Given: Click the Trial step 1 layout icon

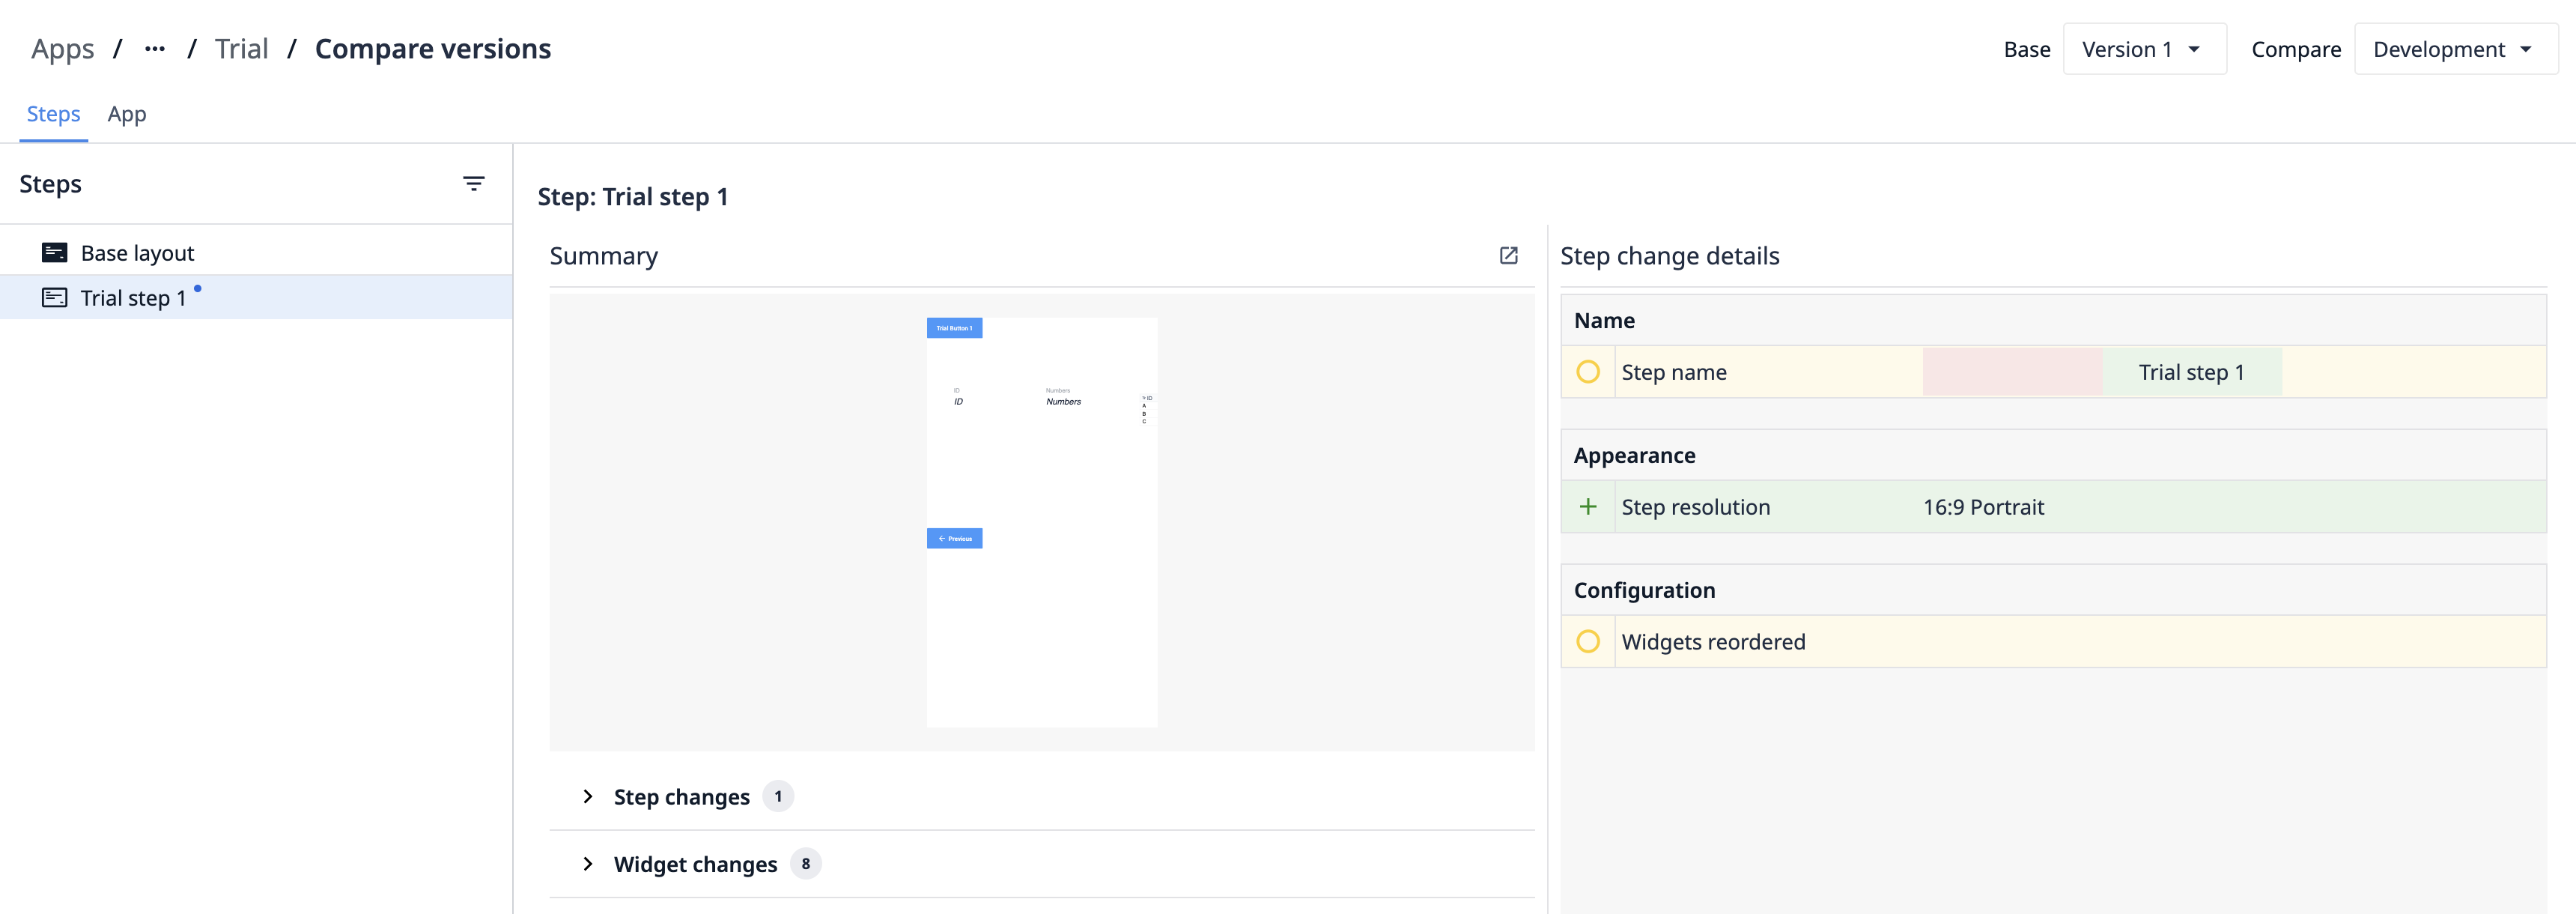Looking at the screenshot, I should click(55, 298).
